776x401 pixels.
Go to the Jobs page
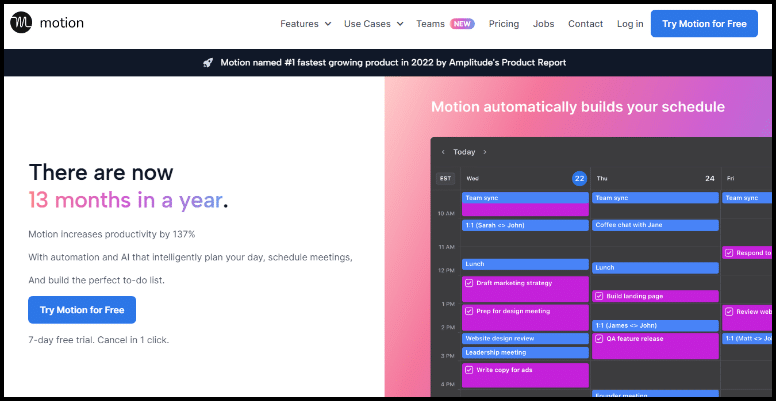pyautogui.click(x=543, y=24)
